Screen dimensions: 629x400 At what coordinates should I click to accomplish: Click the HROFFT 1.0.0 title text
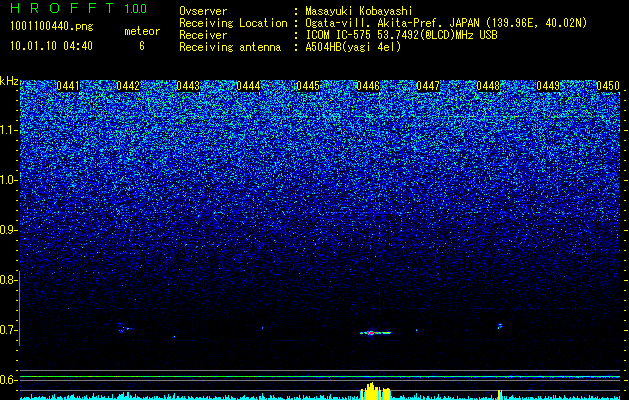78,8
